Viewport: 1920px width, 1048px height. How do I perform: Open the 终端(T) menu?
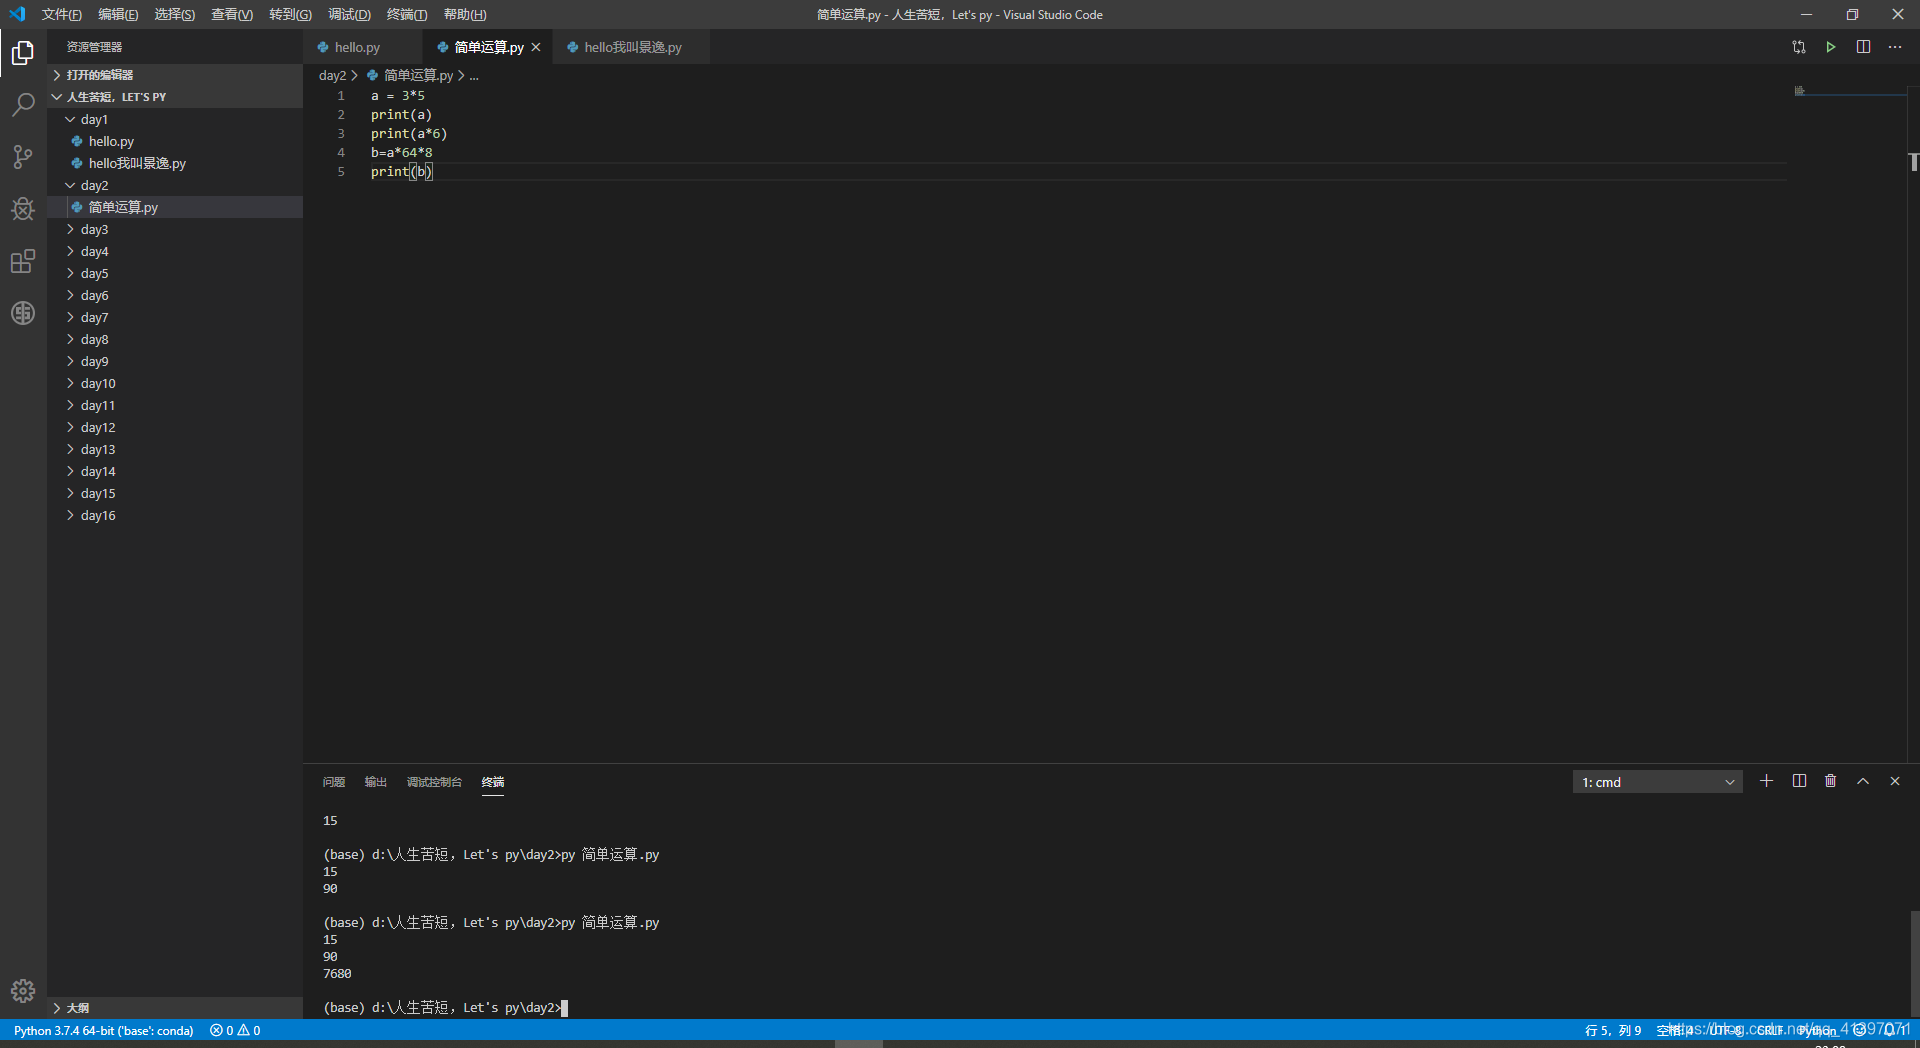tap(407, 14)
